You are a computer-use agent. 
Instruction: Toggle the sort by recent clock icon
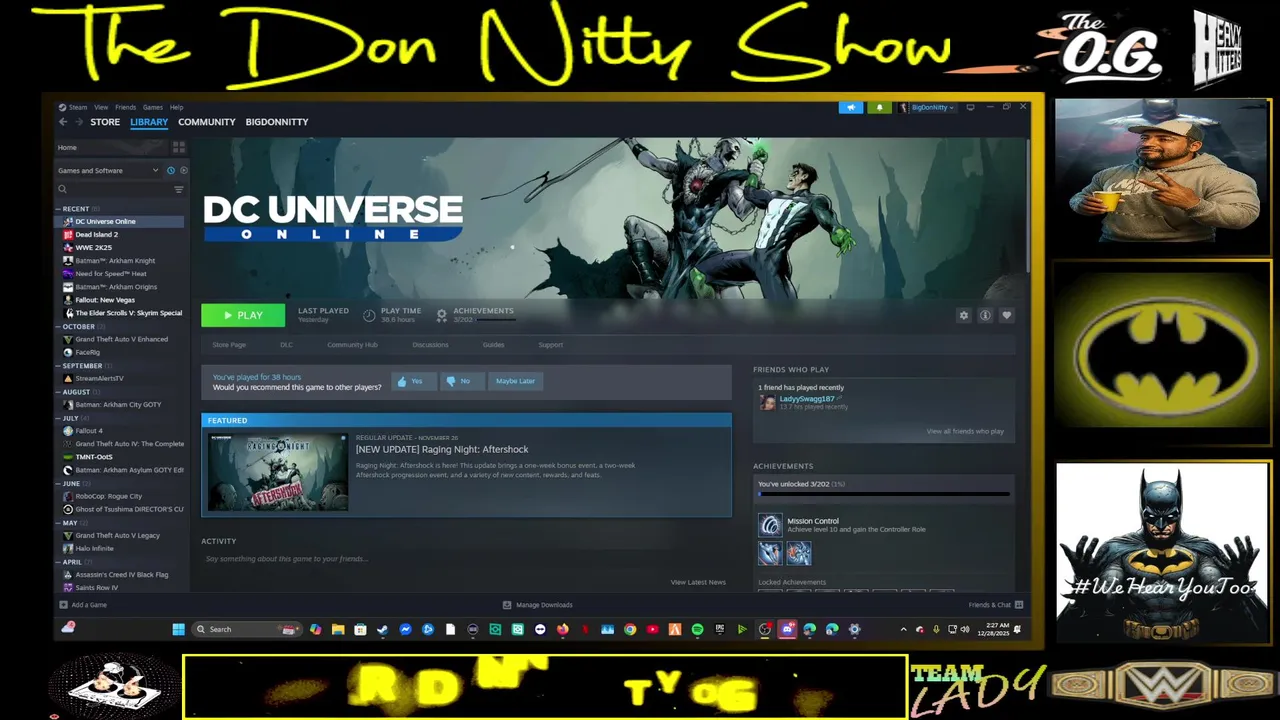(x=171, y=171)
